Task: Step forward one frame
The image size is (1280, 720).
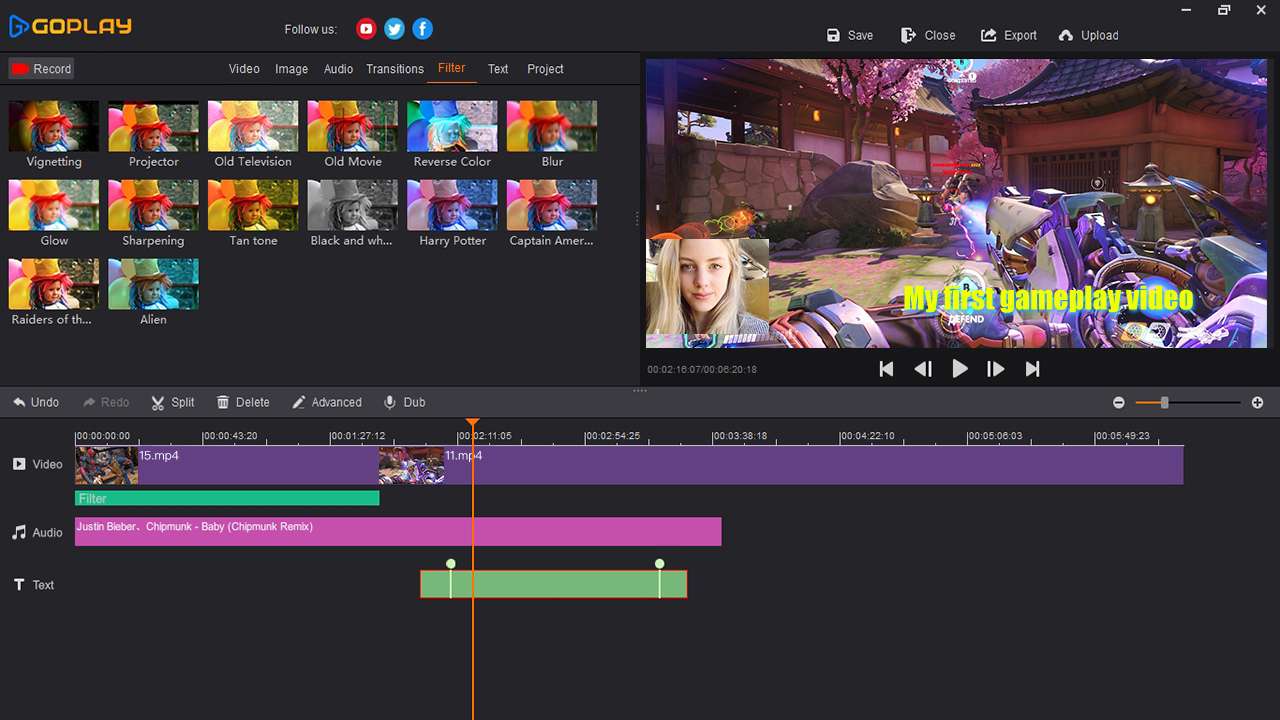Action: click(x=996, y=369)
